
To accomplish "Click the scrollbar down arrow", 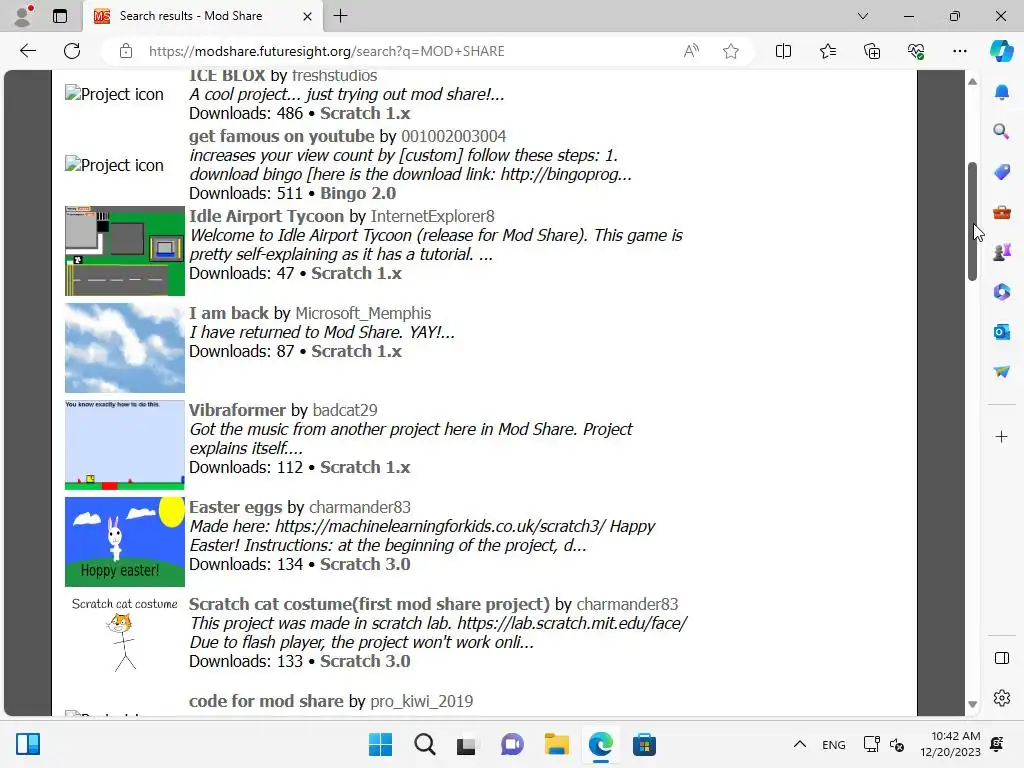I will [972, 704].
